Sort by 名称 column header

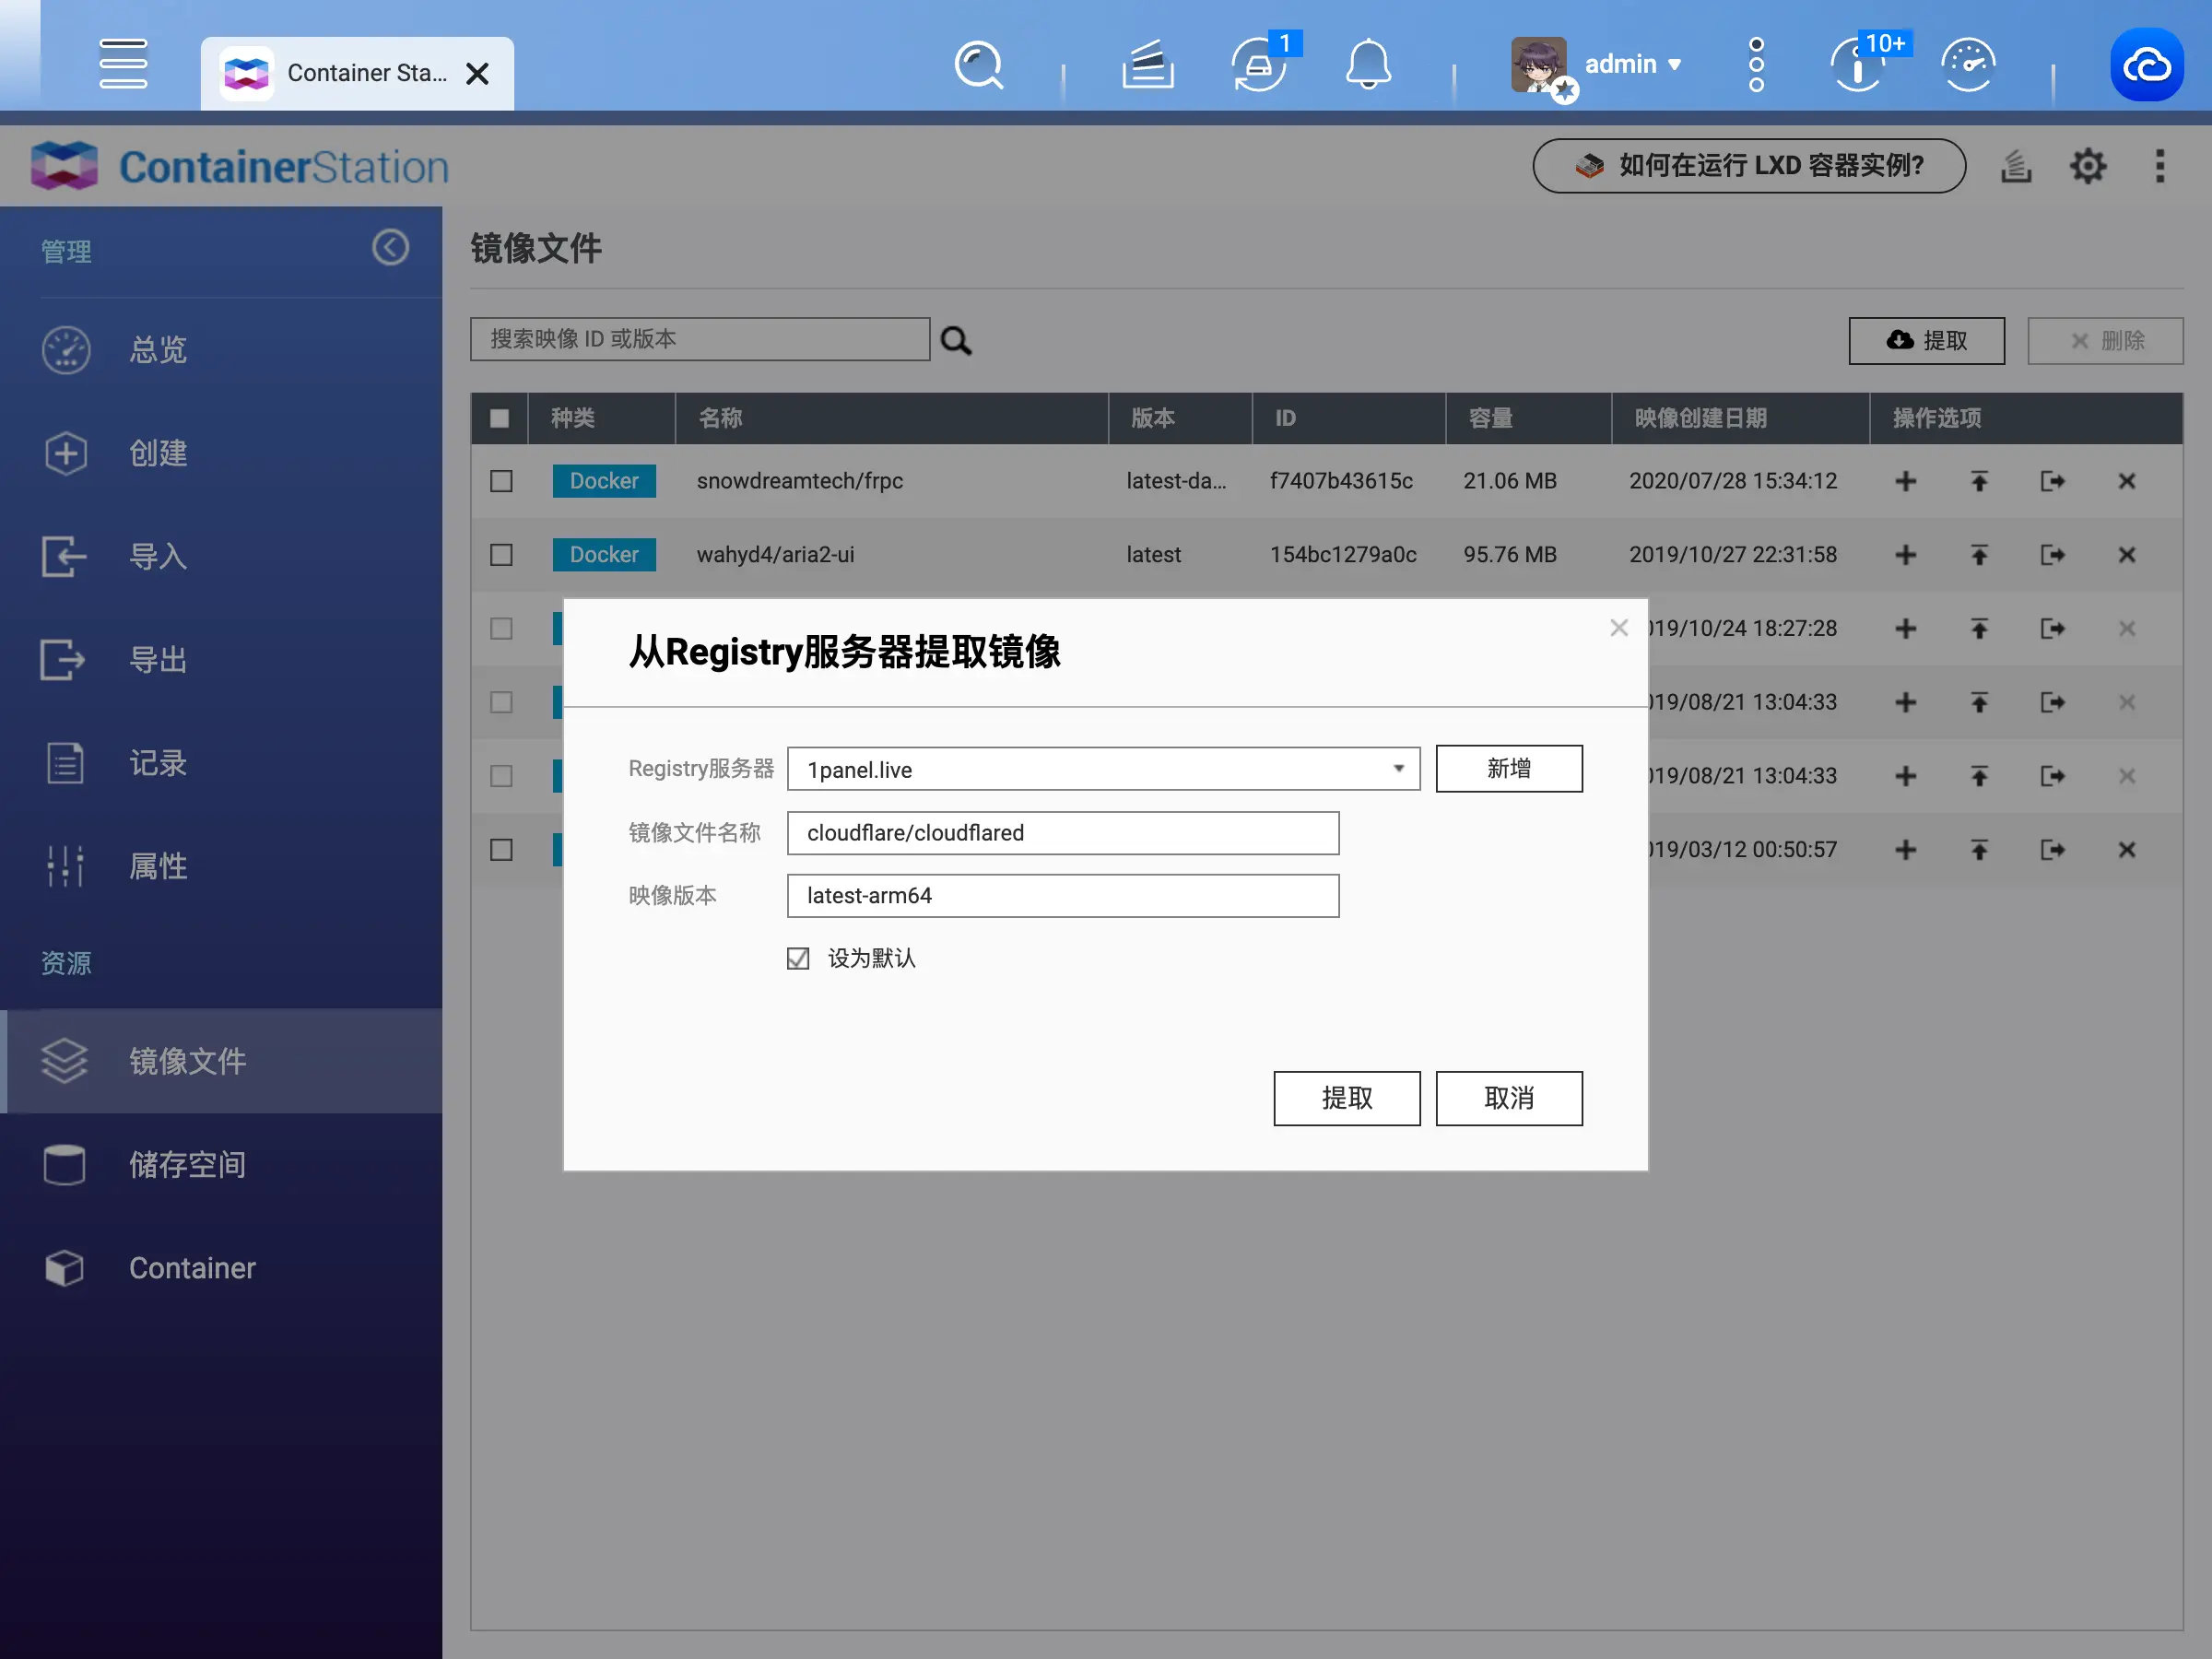(892, 418)
